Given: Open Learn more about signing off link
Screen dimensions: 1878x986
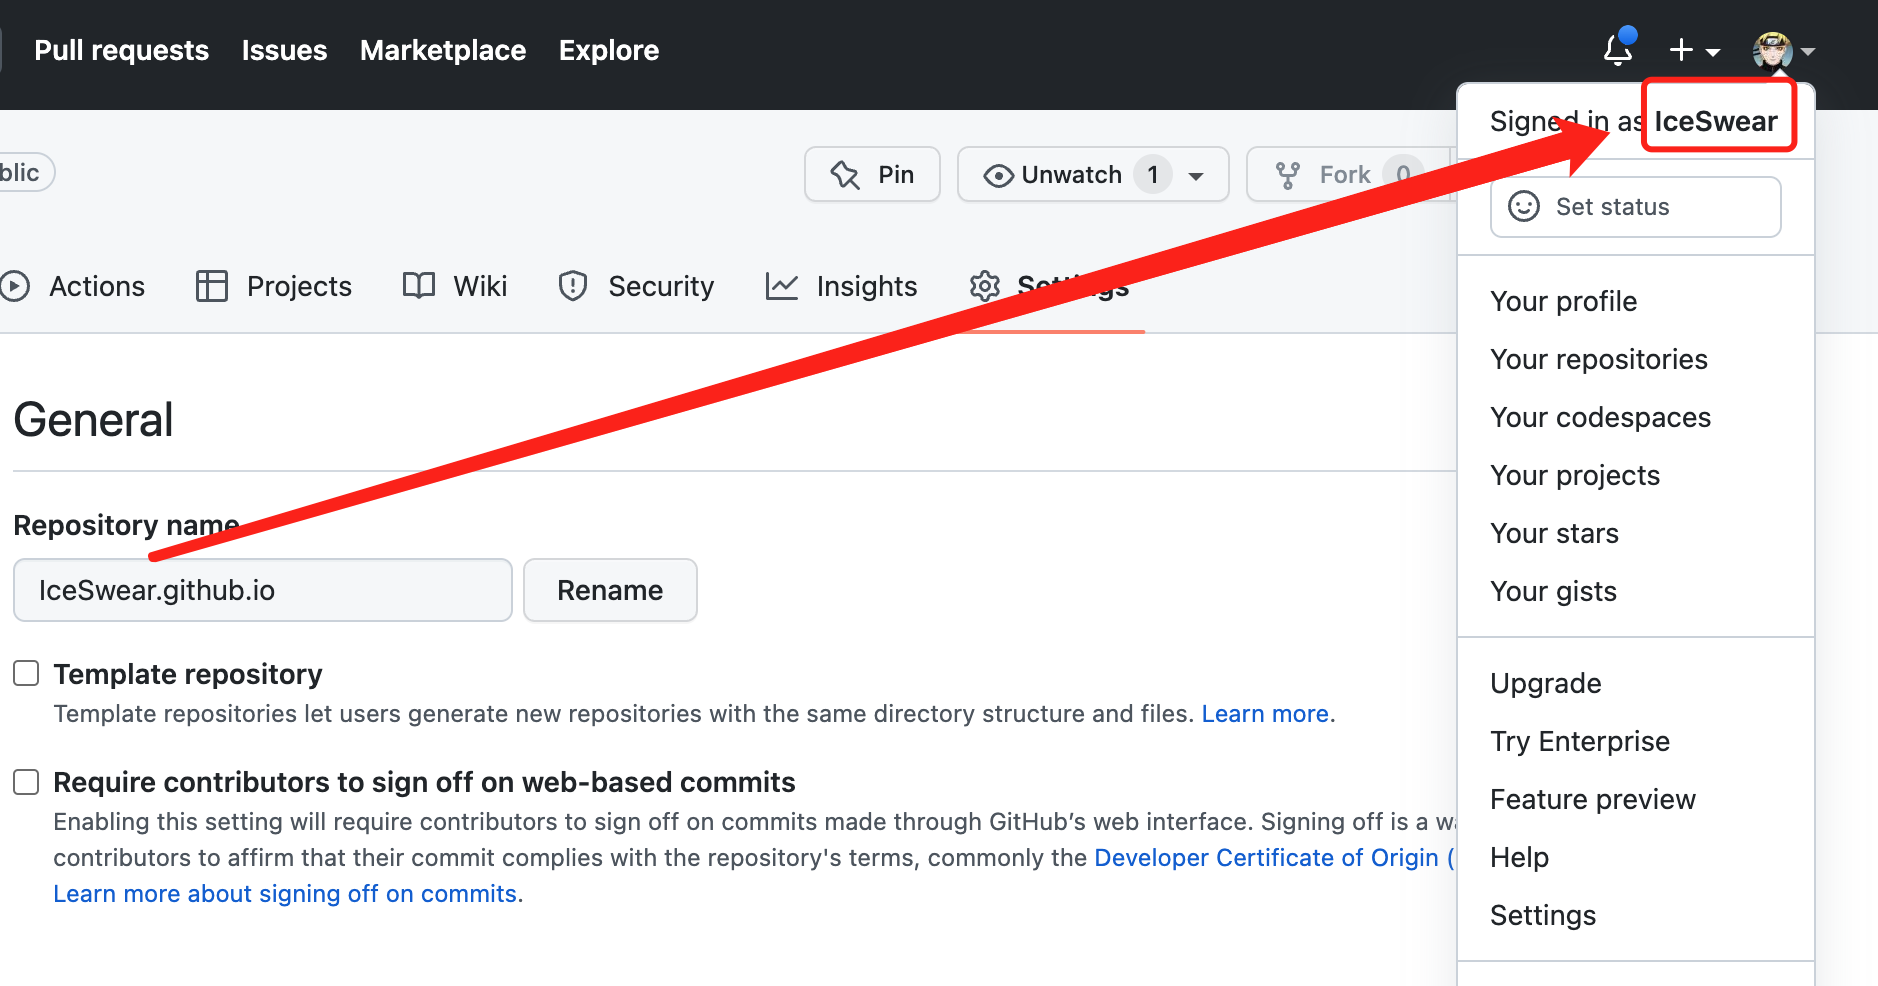Looking at the screenshot, I should tap(285, 893).
